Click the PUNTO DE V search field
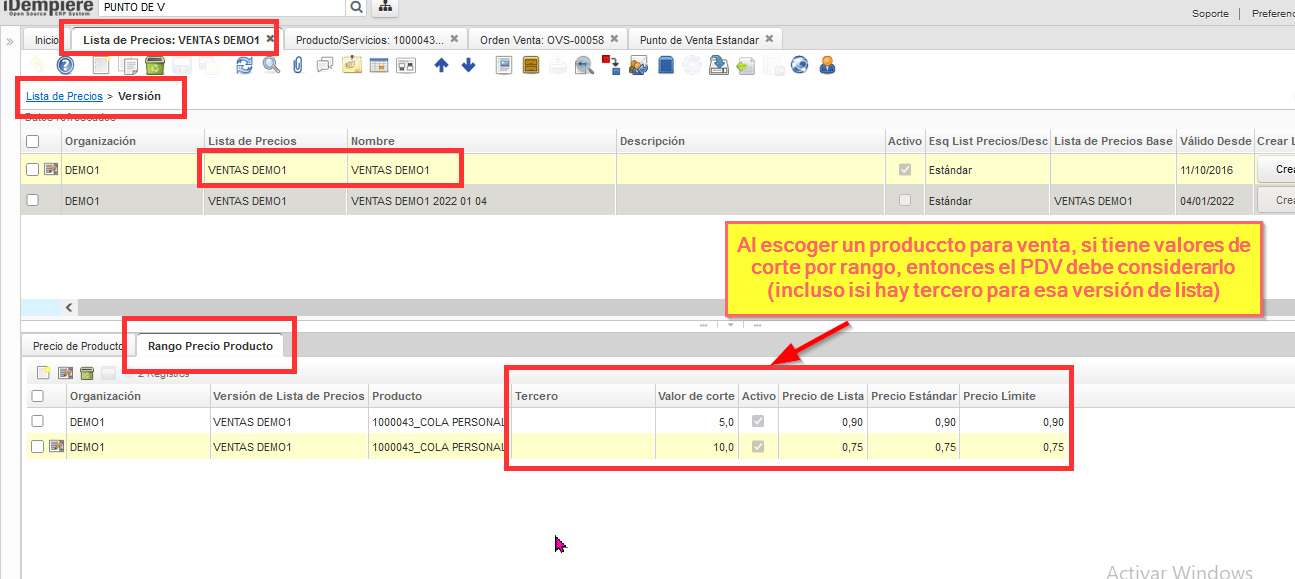This screenshot has height=579, width=1295. coord(222,7)
